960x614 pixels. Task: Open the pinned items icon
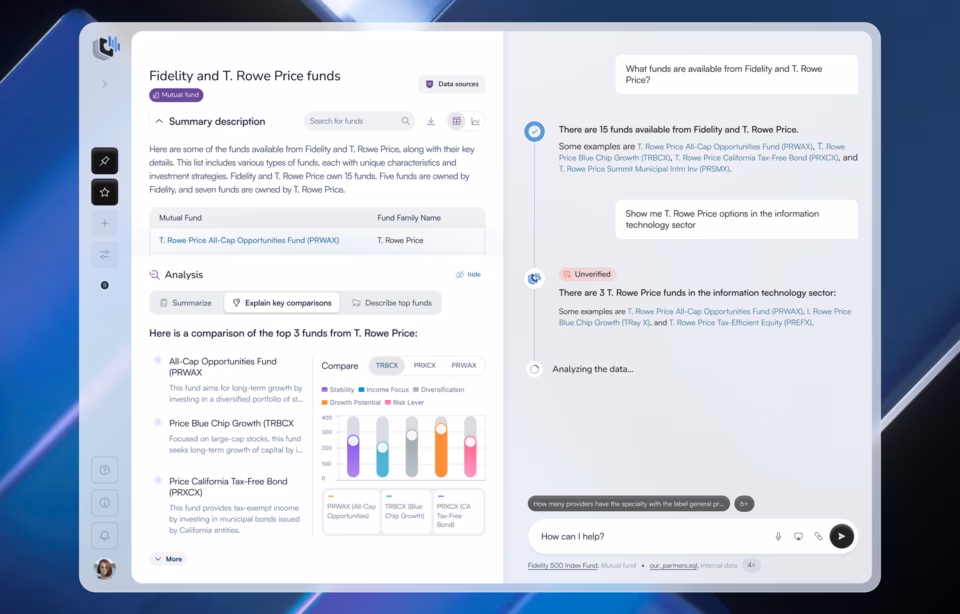coord(105,161)
